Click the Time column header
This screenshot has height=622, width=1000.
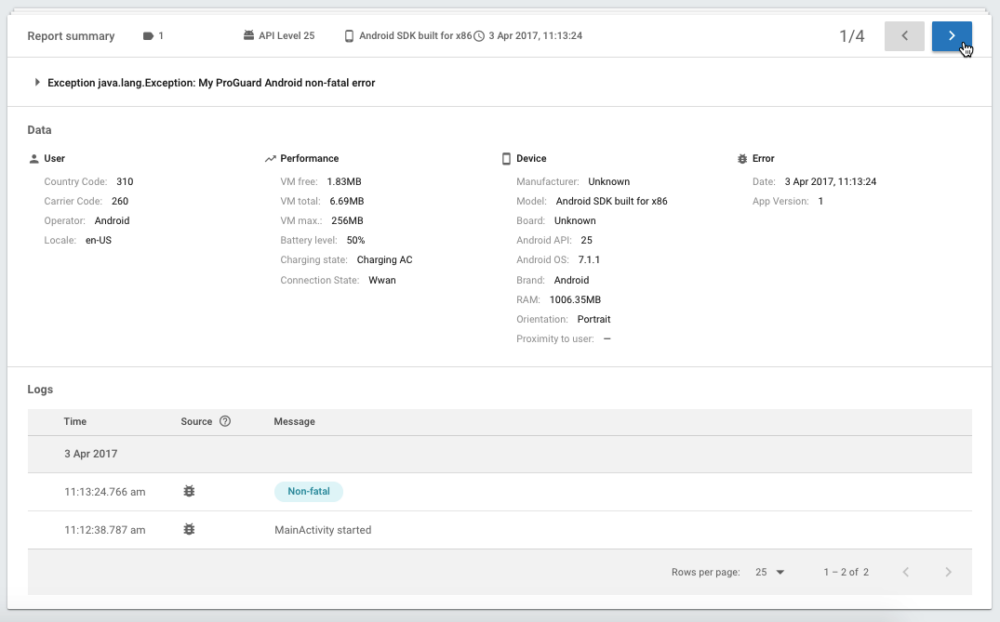(75, 422)
